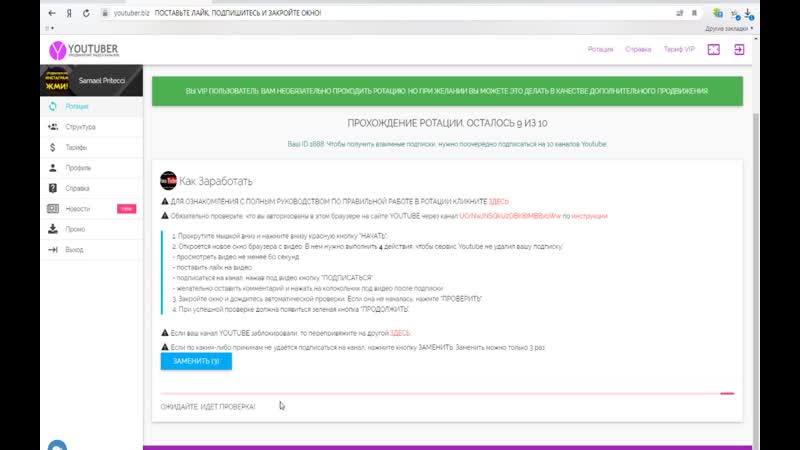Click the Ротация refresh icon in sidebar
Image resolution: width=800 pixels, height=450 pixels.
53,105
